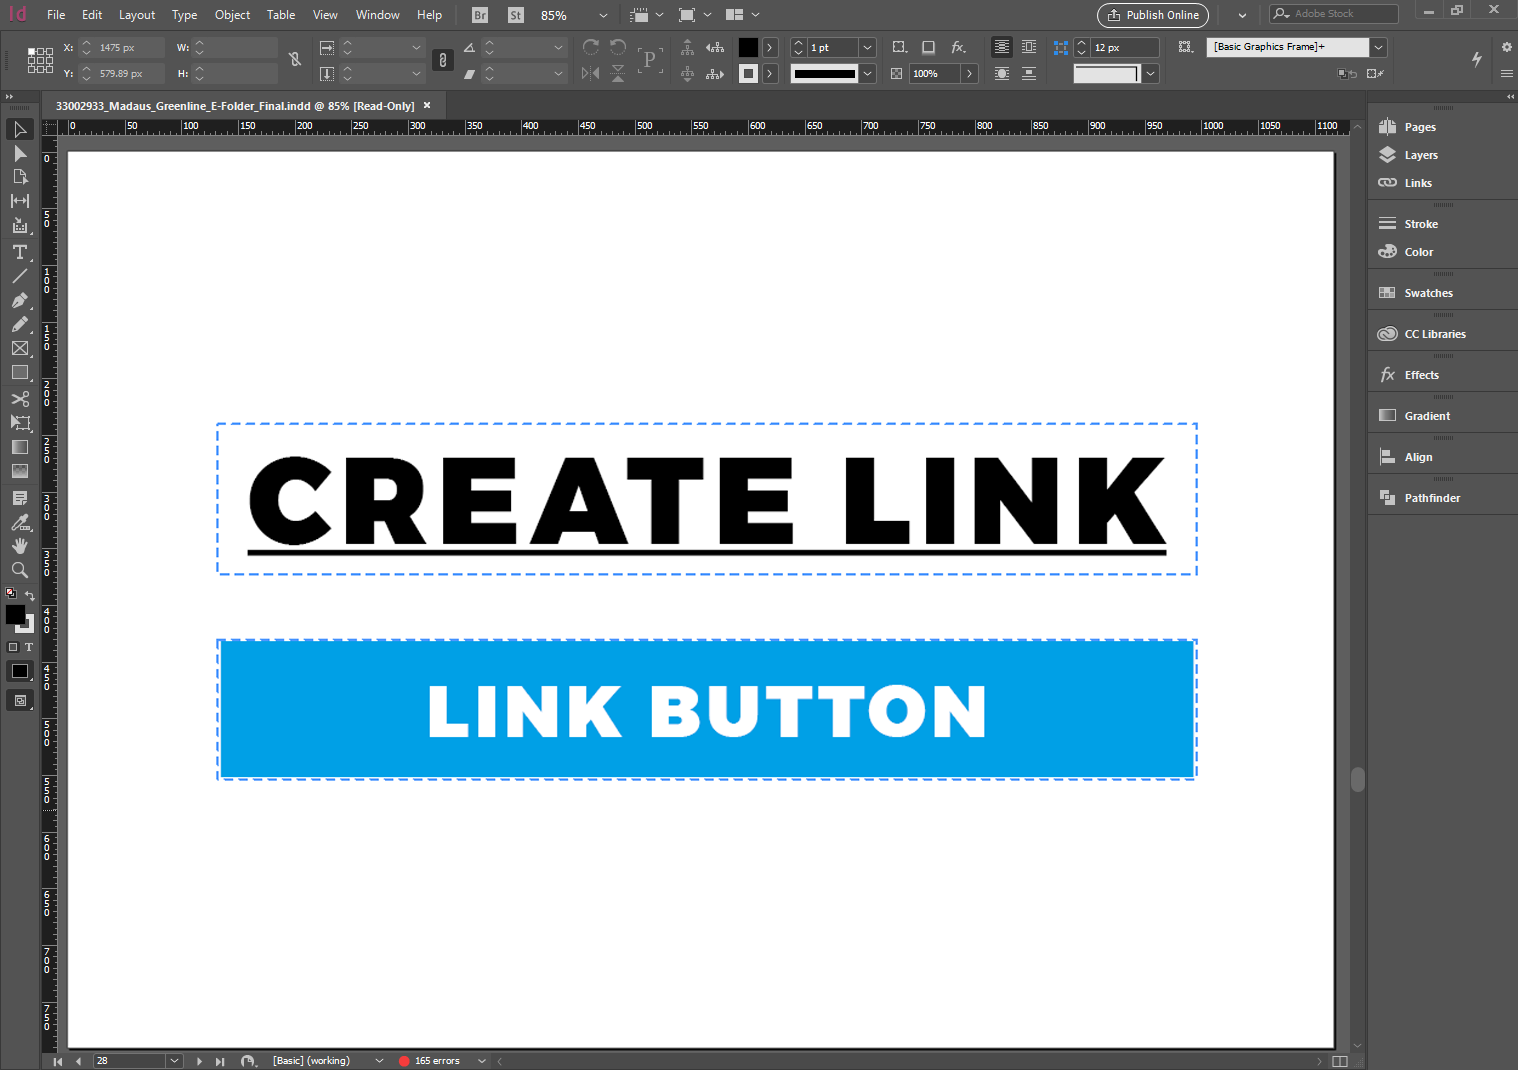Activate the Eyedropper tool
The width and height of the screenshot is (1518, 1070).
tap(20, 522)
